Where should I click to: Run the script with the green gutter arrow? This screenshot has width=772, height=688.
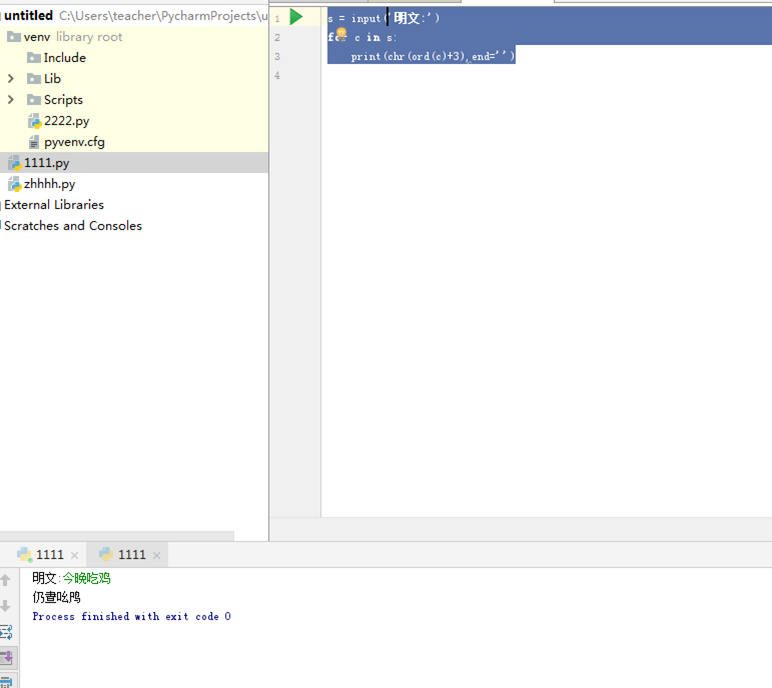click(296, 17)
